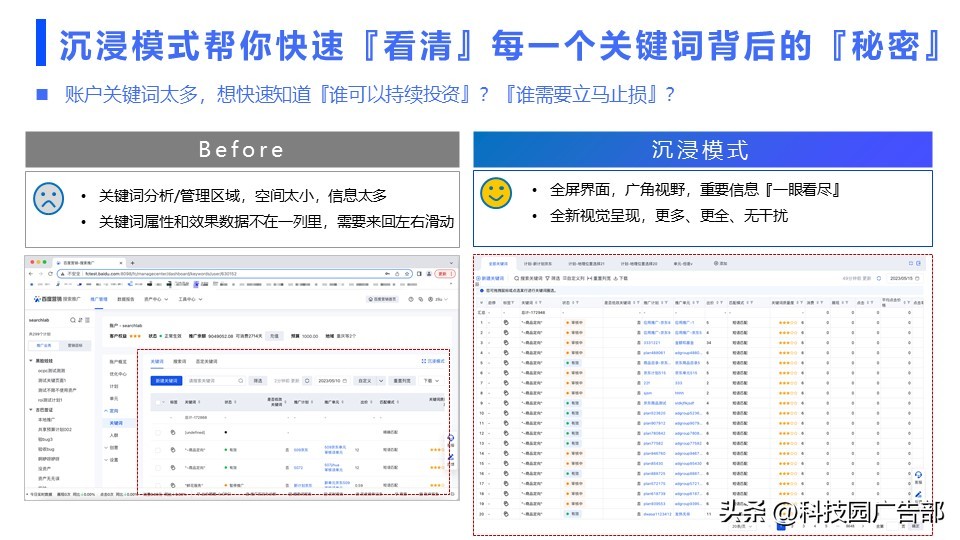960x540 pixels.
Task: Click the 充值 recharge button near balance
Action: tap(274, 336)
